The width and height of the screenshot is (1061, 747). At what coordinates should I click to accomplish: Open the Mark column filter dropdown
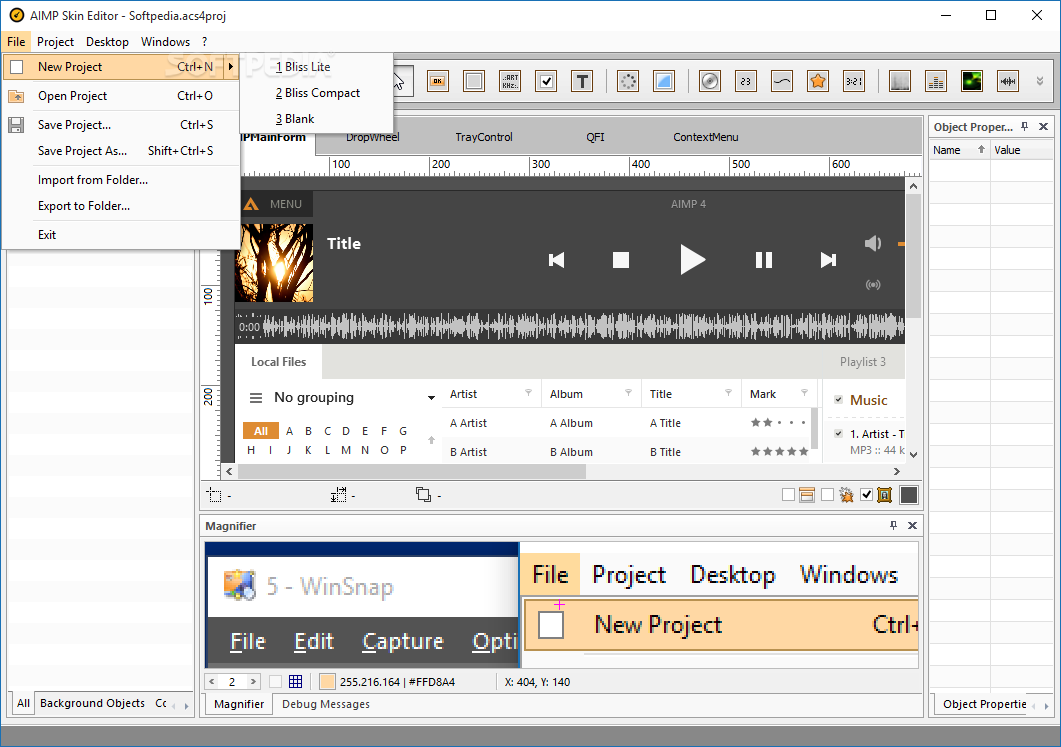click(x=805, y=392)
